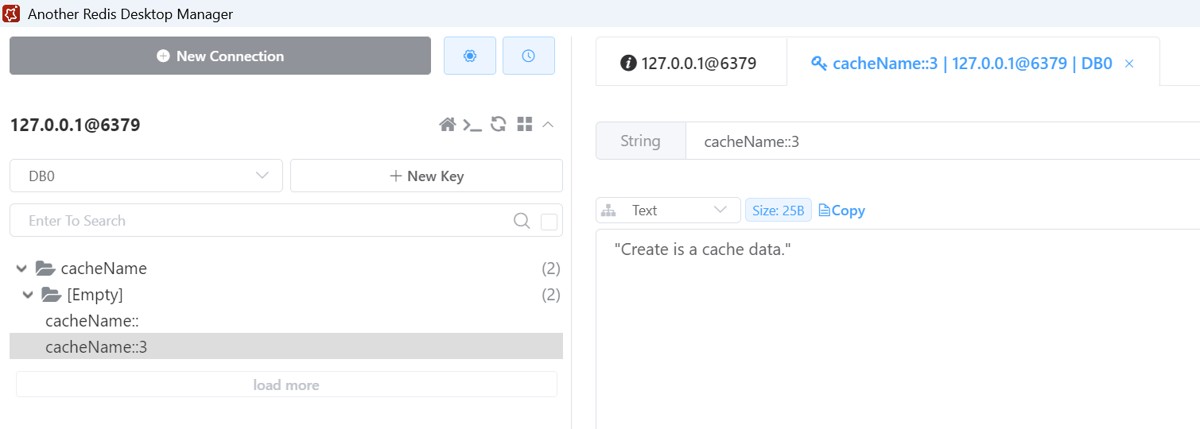Click the cacheName folder icon
This screenshot has width=1200, height=429.
click(45, 269)
